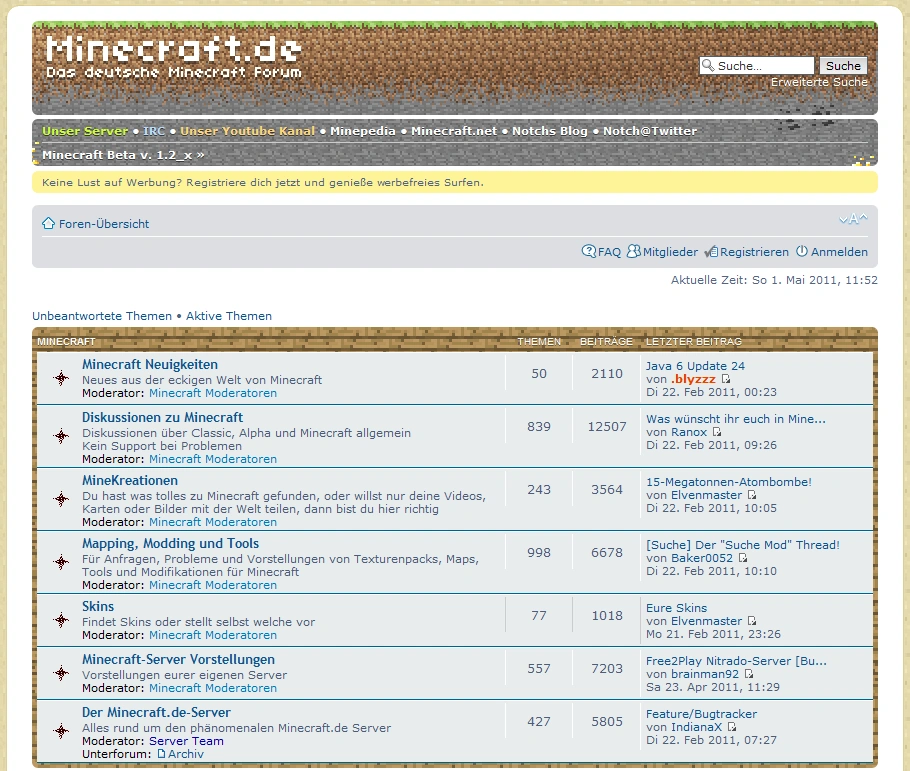Show Unbeantwortete Themen
Screen dimensions: 910x771
pos(102,316)
